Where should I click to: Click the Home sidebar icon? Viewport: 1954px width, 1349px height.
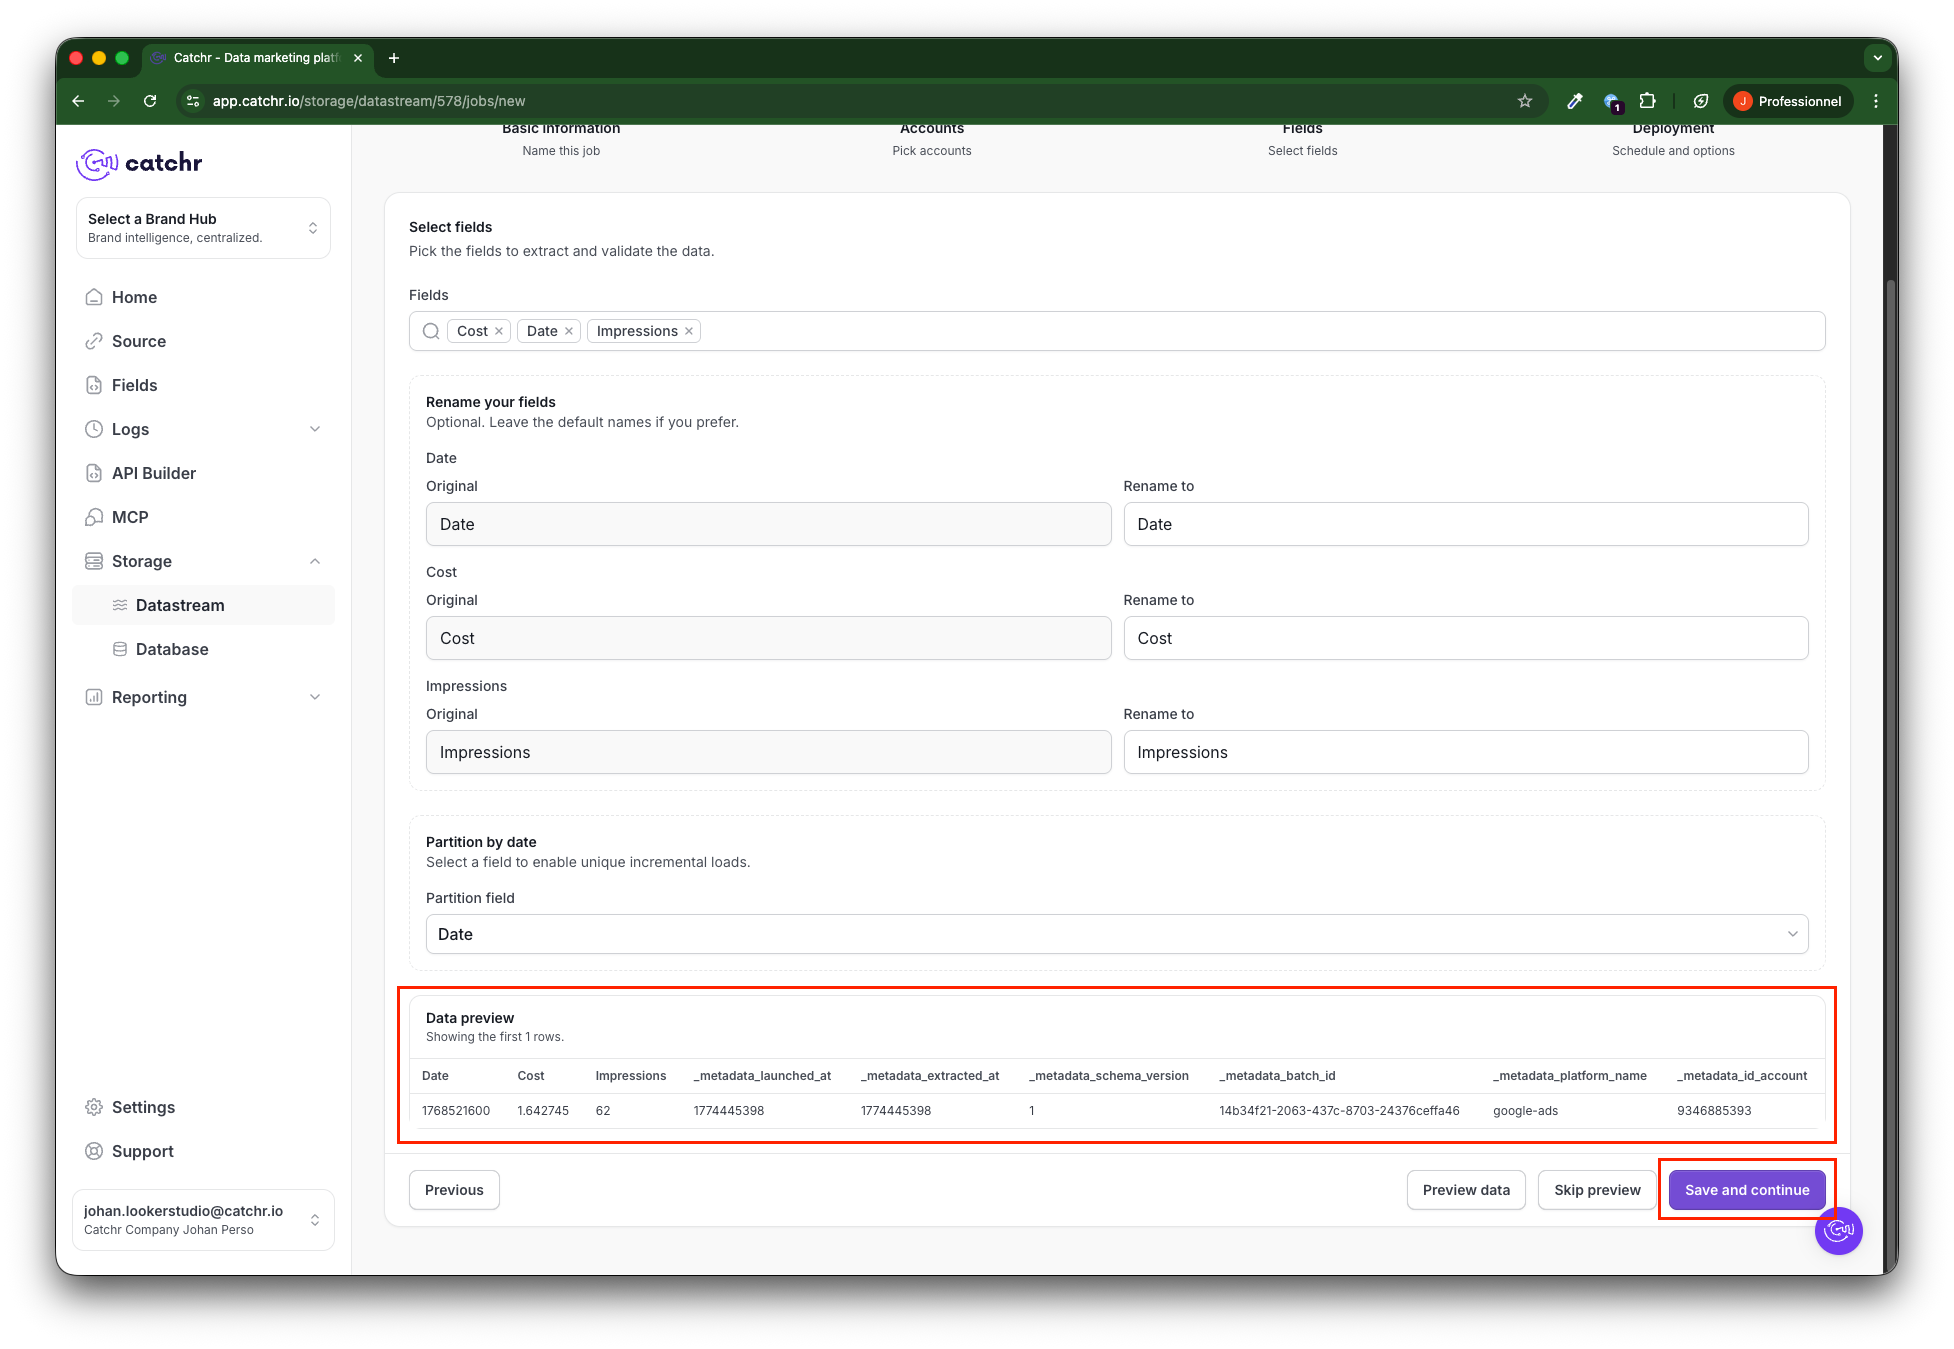tap(94, 297)
